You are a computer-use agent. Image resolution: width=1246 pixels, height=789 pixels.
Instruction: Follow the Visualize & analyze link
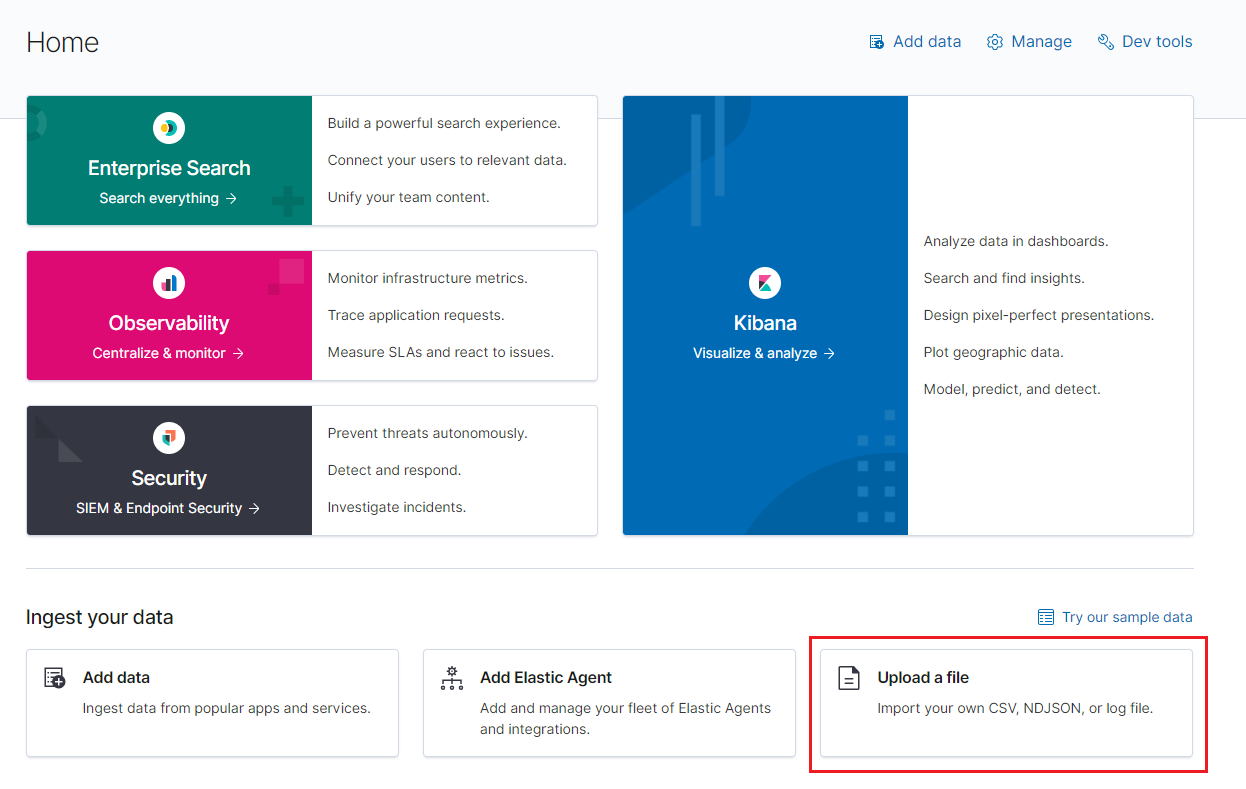[x=764, y=353]
